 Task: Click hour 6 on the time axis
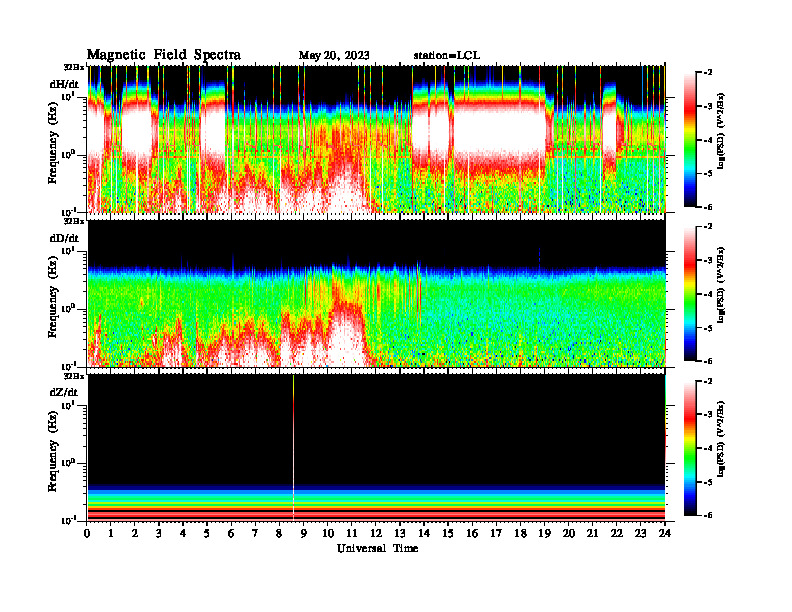pyautogui.click(x=231, y=534)
